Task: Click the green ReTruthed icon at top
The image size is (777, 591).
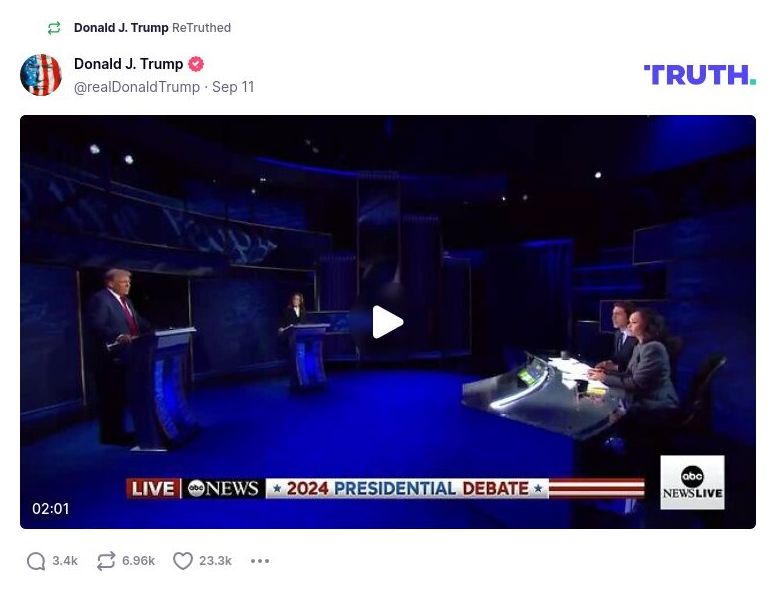Action: pos(54,28)
